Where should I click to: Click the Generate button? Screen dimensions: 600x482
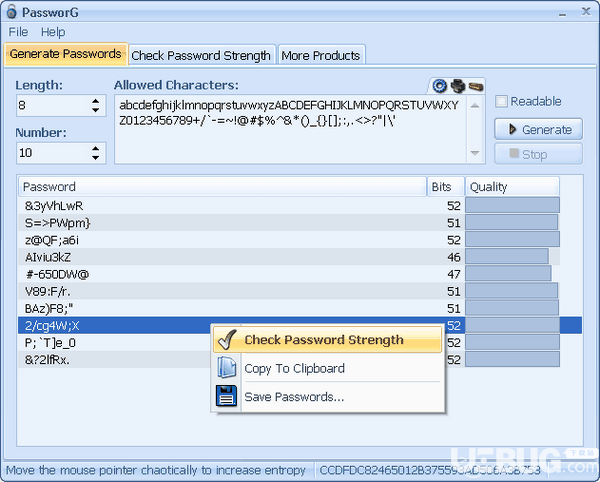click(x=538, y=129)
